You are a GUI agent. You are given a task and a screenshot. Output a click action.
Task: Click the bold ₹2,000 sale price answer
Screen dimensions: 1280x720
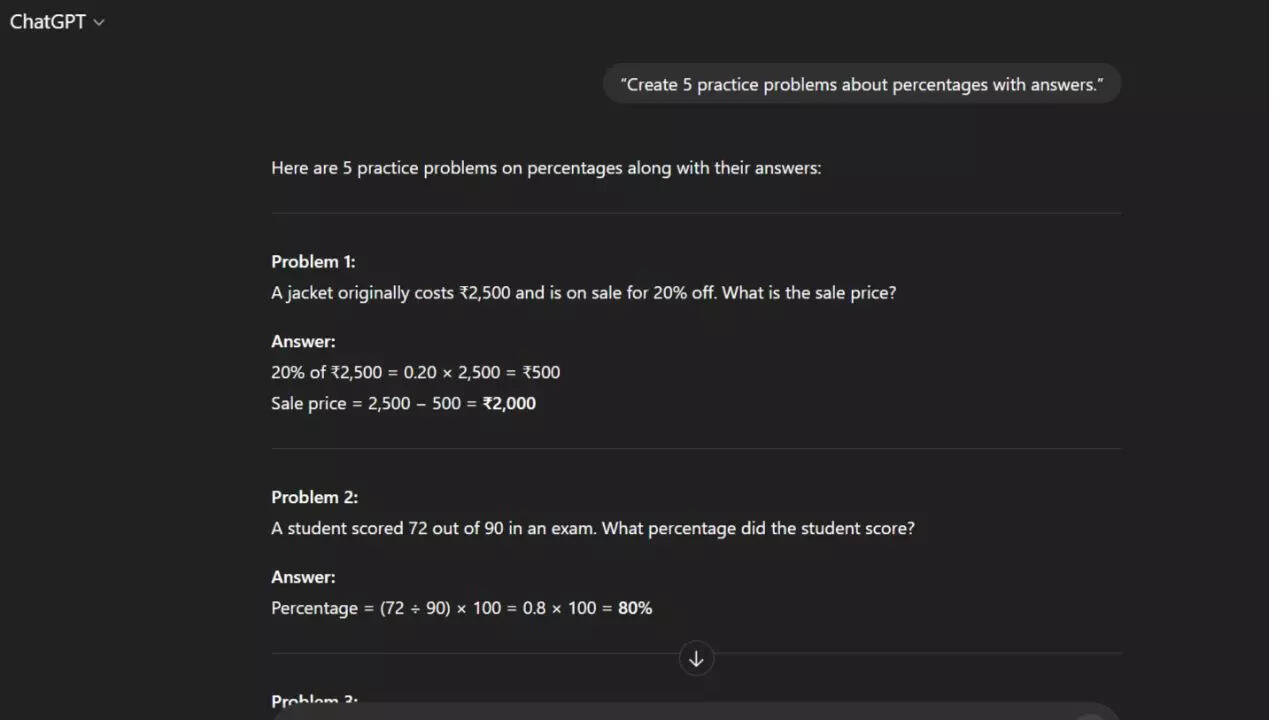pos(509,403)
